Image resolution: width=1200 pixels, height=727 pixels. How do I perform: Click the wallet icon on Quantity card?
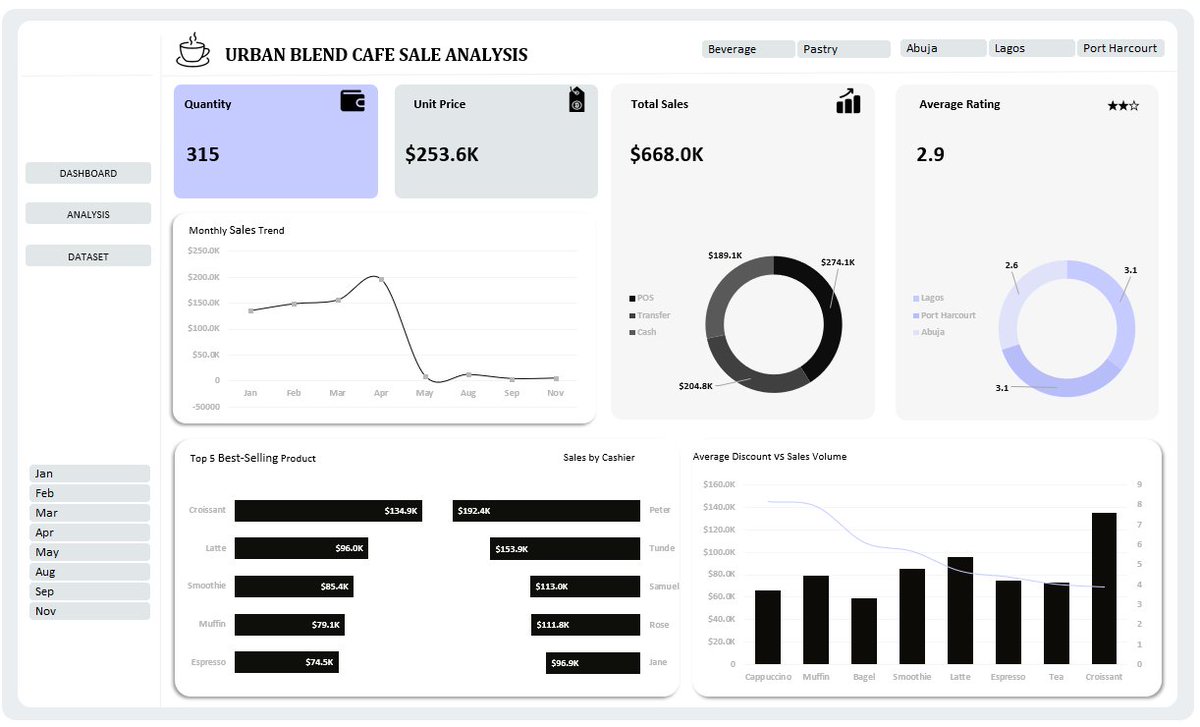tap(353, 101)
